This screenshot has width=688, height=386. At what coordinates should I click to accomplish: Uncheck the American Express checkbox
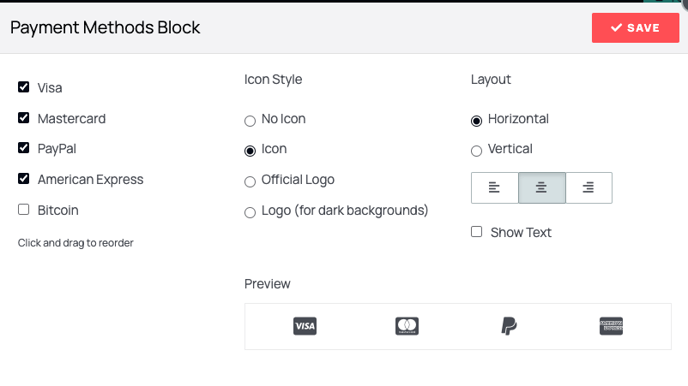(x=24, y=179)
